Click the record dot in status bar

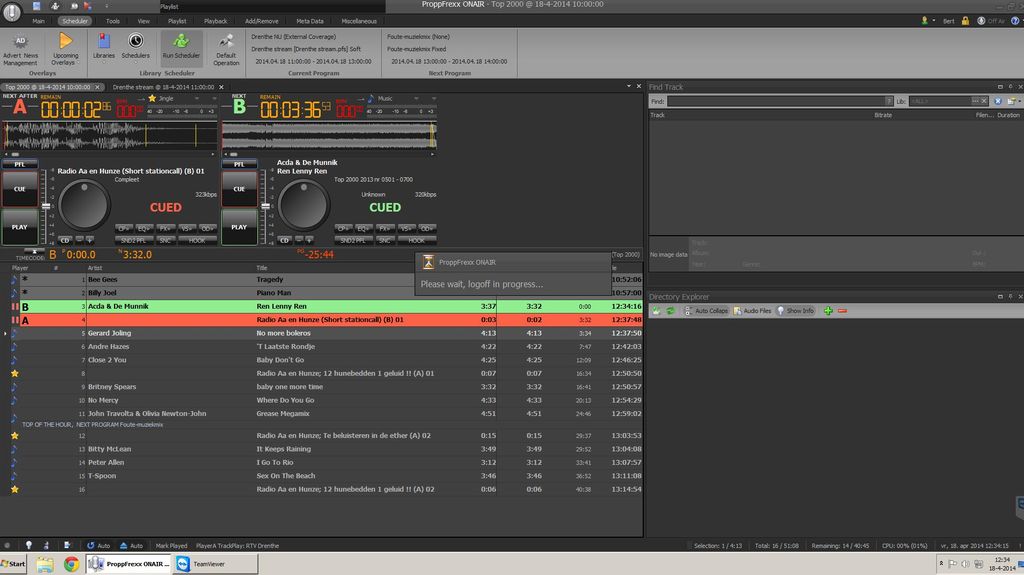pos(7,545)
